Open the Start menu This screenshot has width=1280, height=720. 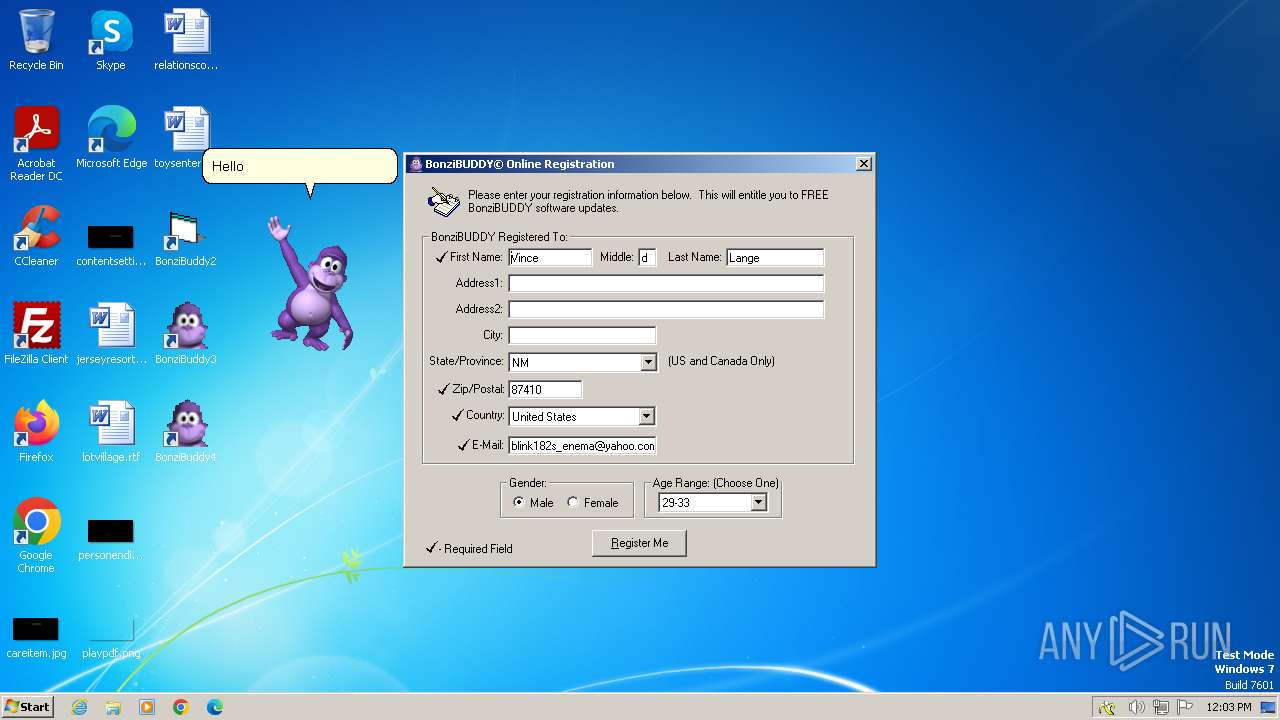(27, 707)
